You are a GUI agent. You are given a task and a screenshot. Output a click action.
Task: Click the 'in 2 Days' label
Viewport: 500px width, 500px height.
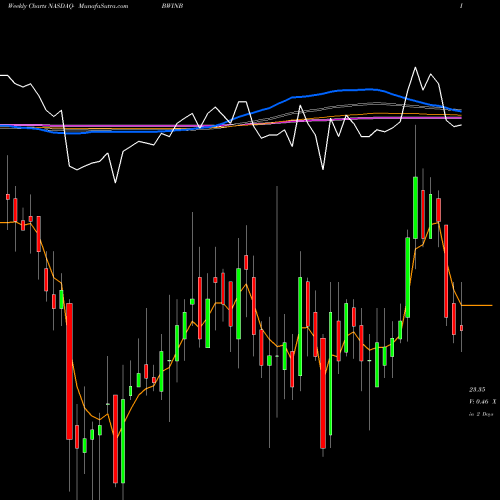pos(481,414)
